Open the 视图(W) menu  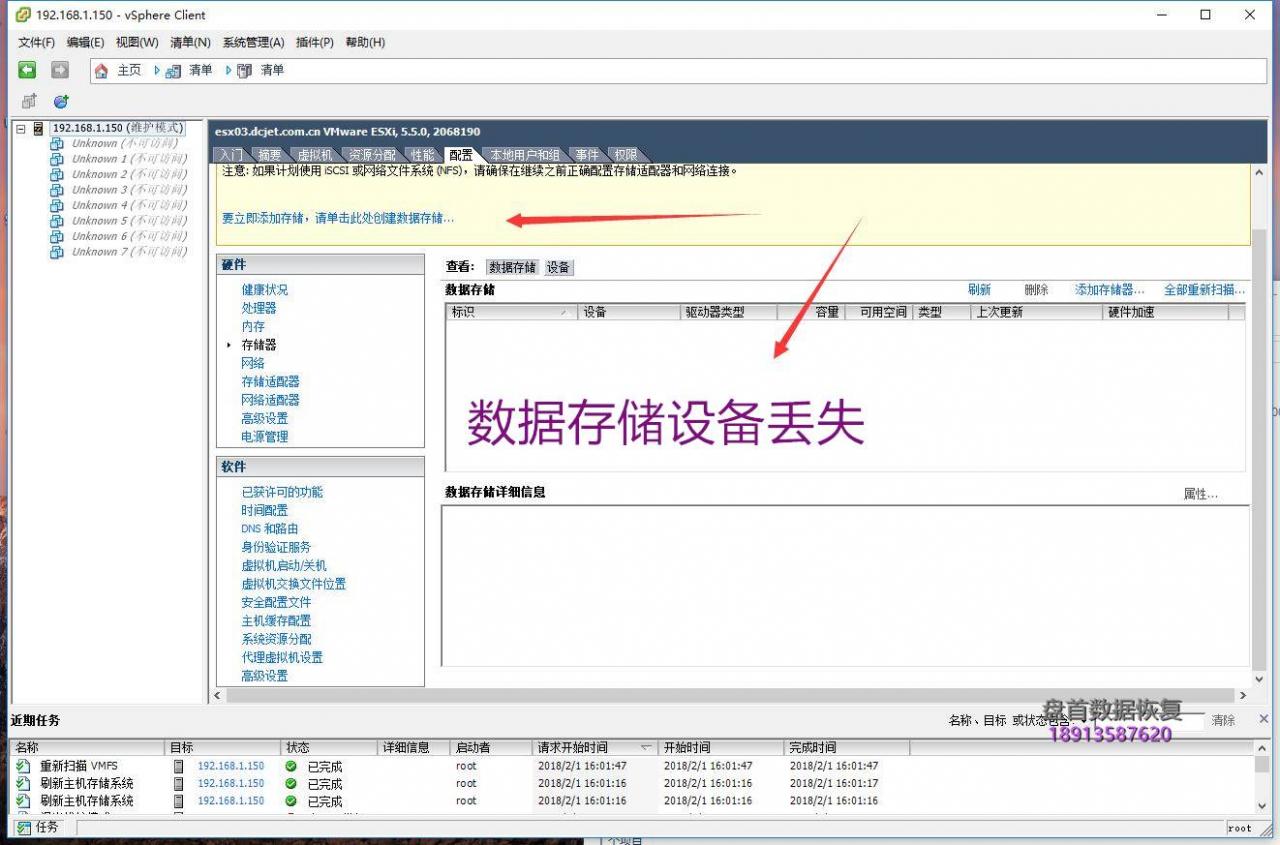coord(137,42)
